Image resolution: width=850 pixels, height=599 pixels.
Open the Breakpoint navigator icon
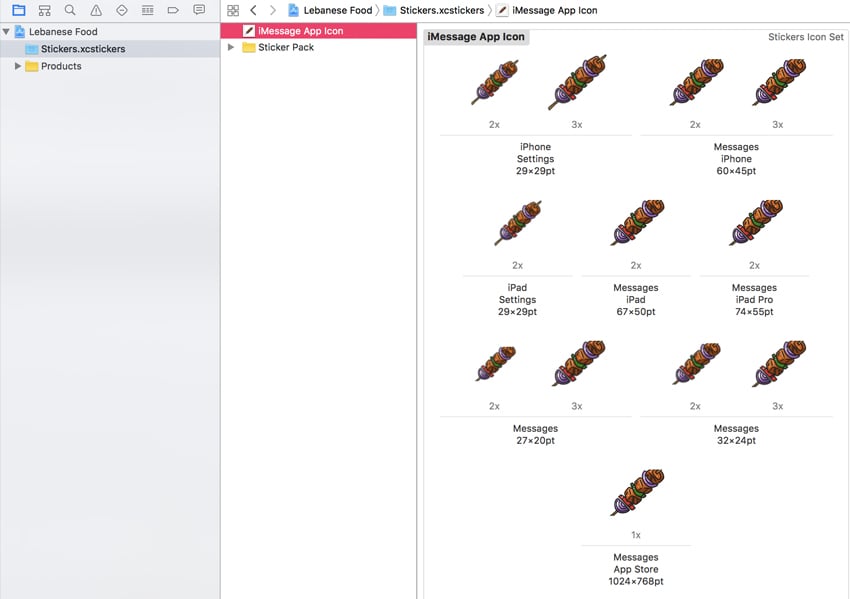(173, 10)
